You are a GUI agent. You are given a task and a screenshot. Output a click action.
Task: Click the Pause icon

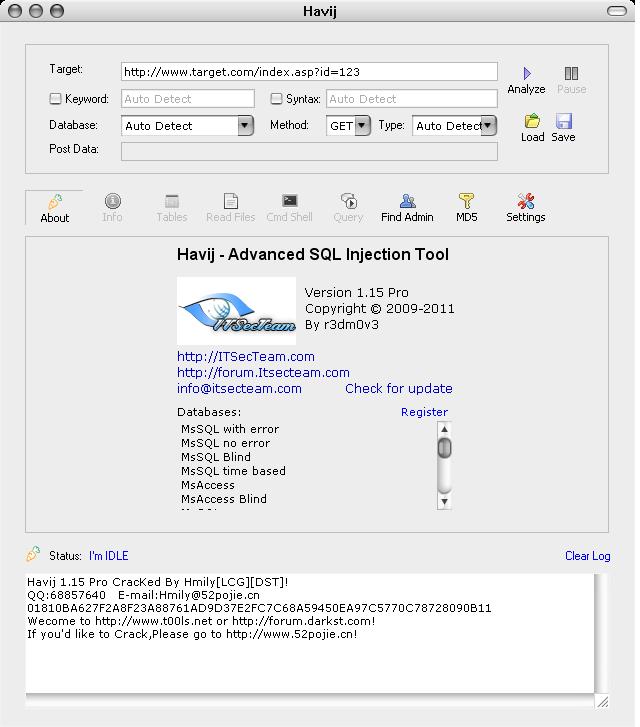pyautogui.click(x=571, y=73)
